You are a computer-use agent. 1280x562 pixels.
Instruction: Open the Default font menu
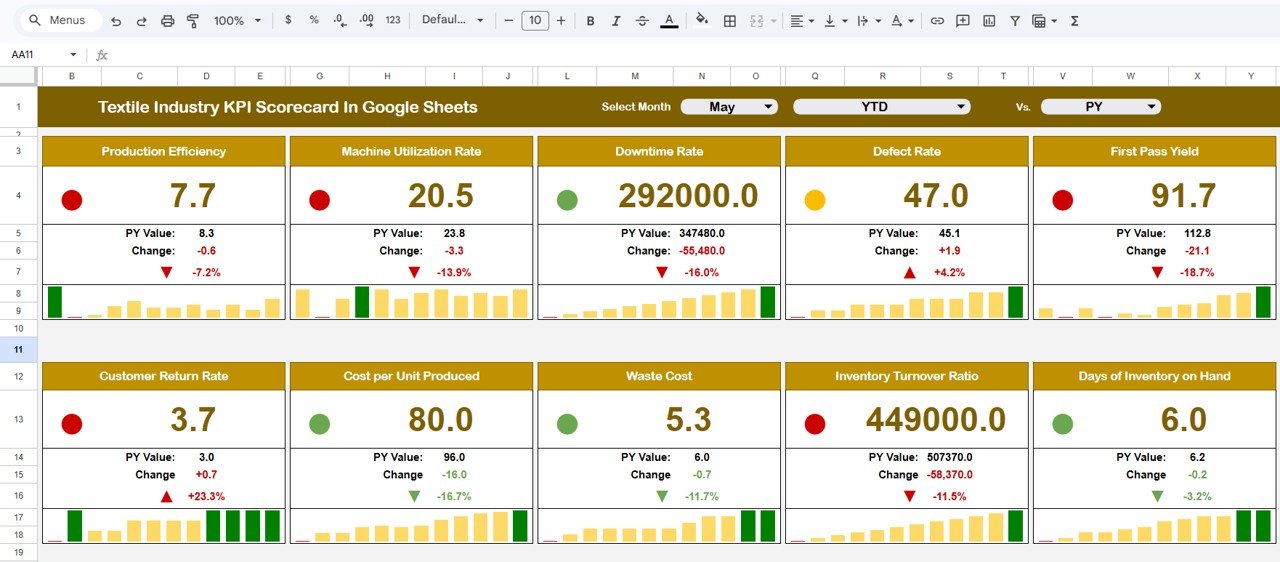(x=452, y=21)
